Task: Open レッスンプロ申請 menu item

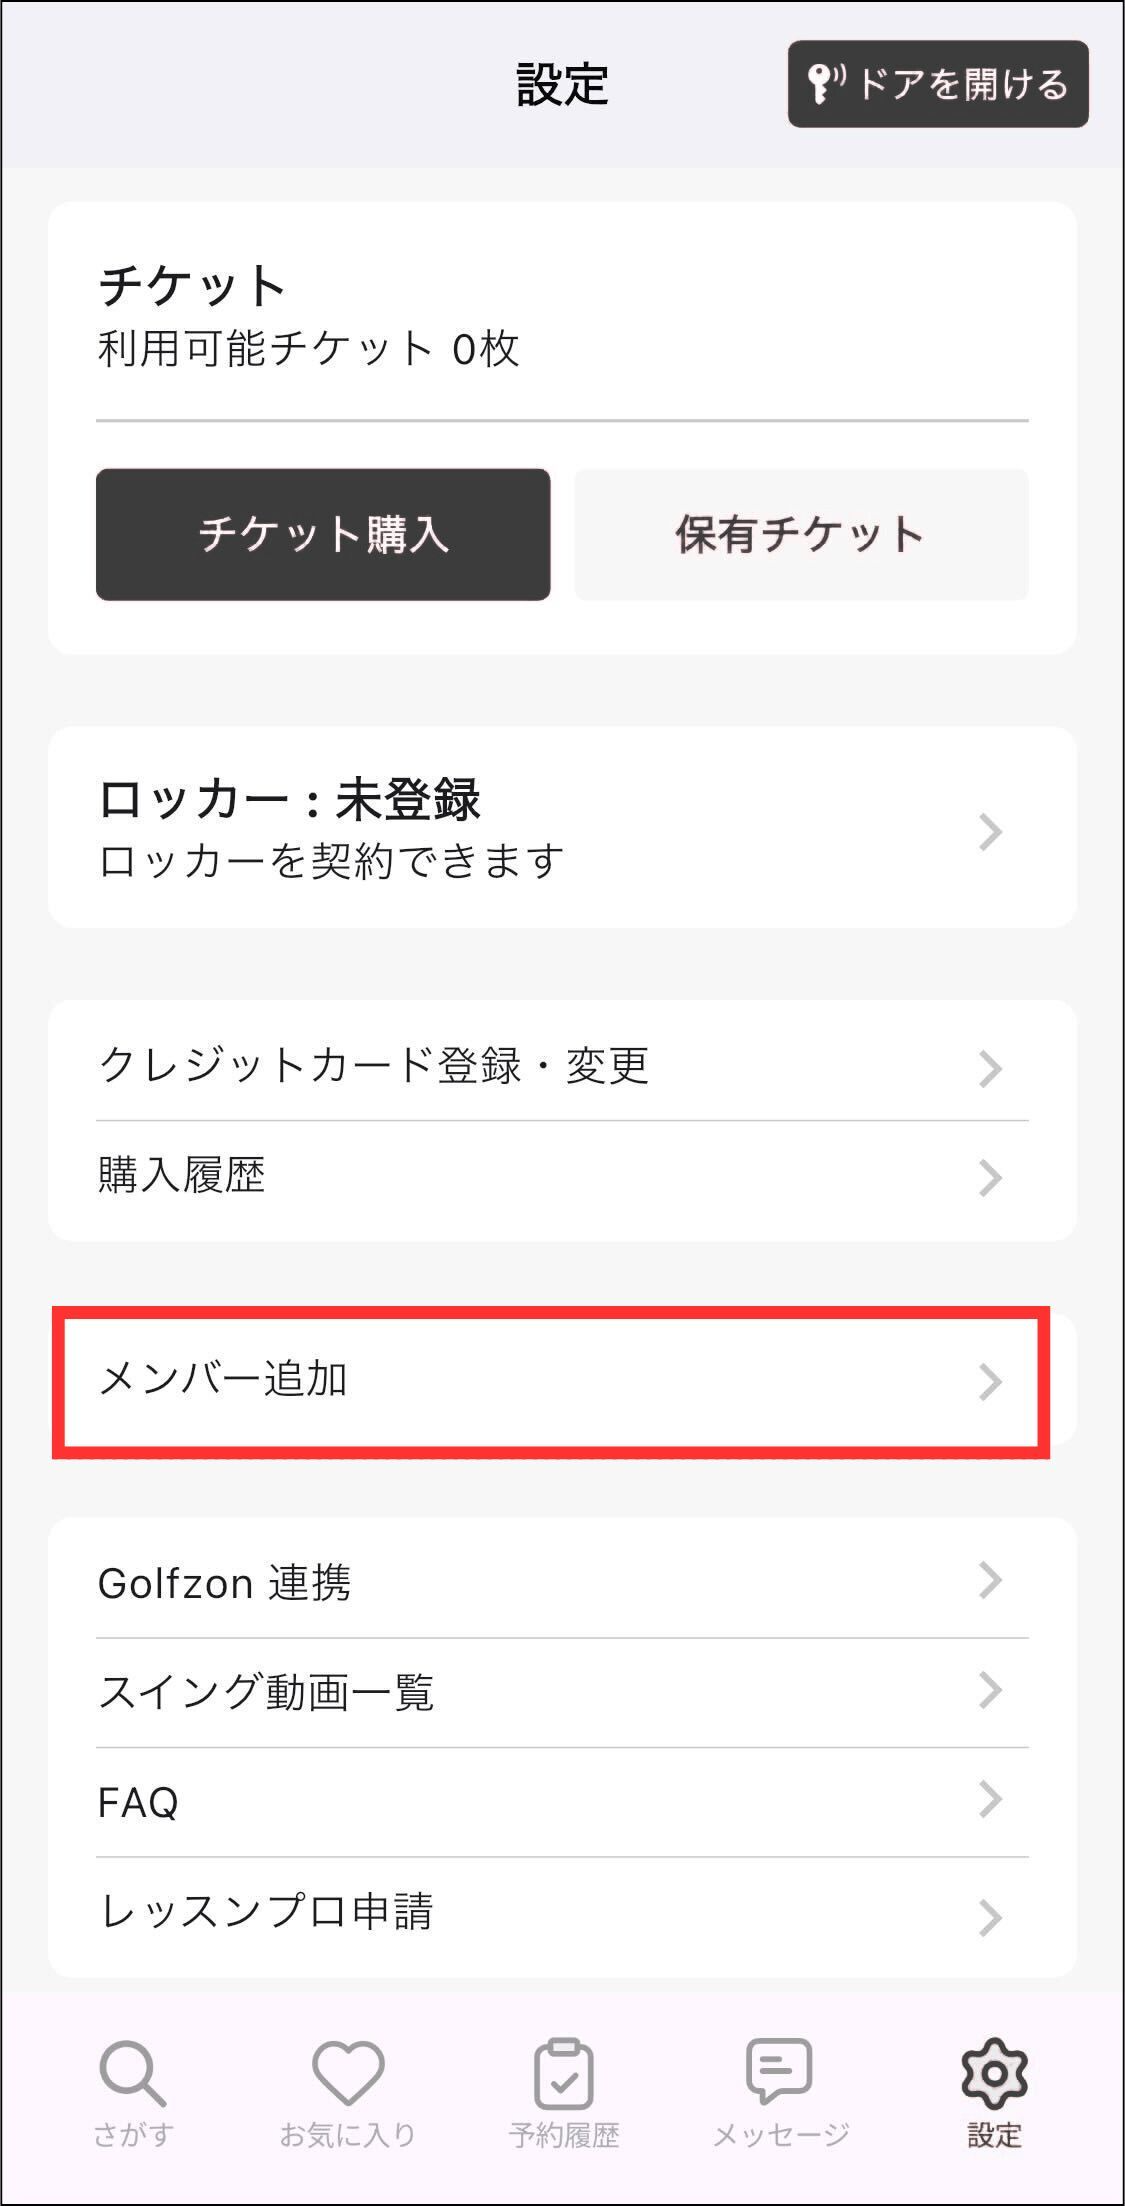Action: coord(266,1911)
